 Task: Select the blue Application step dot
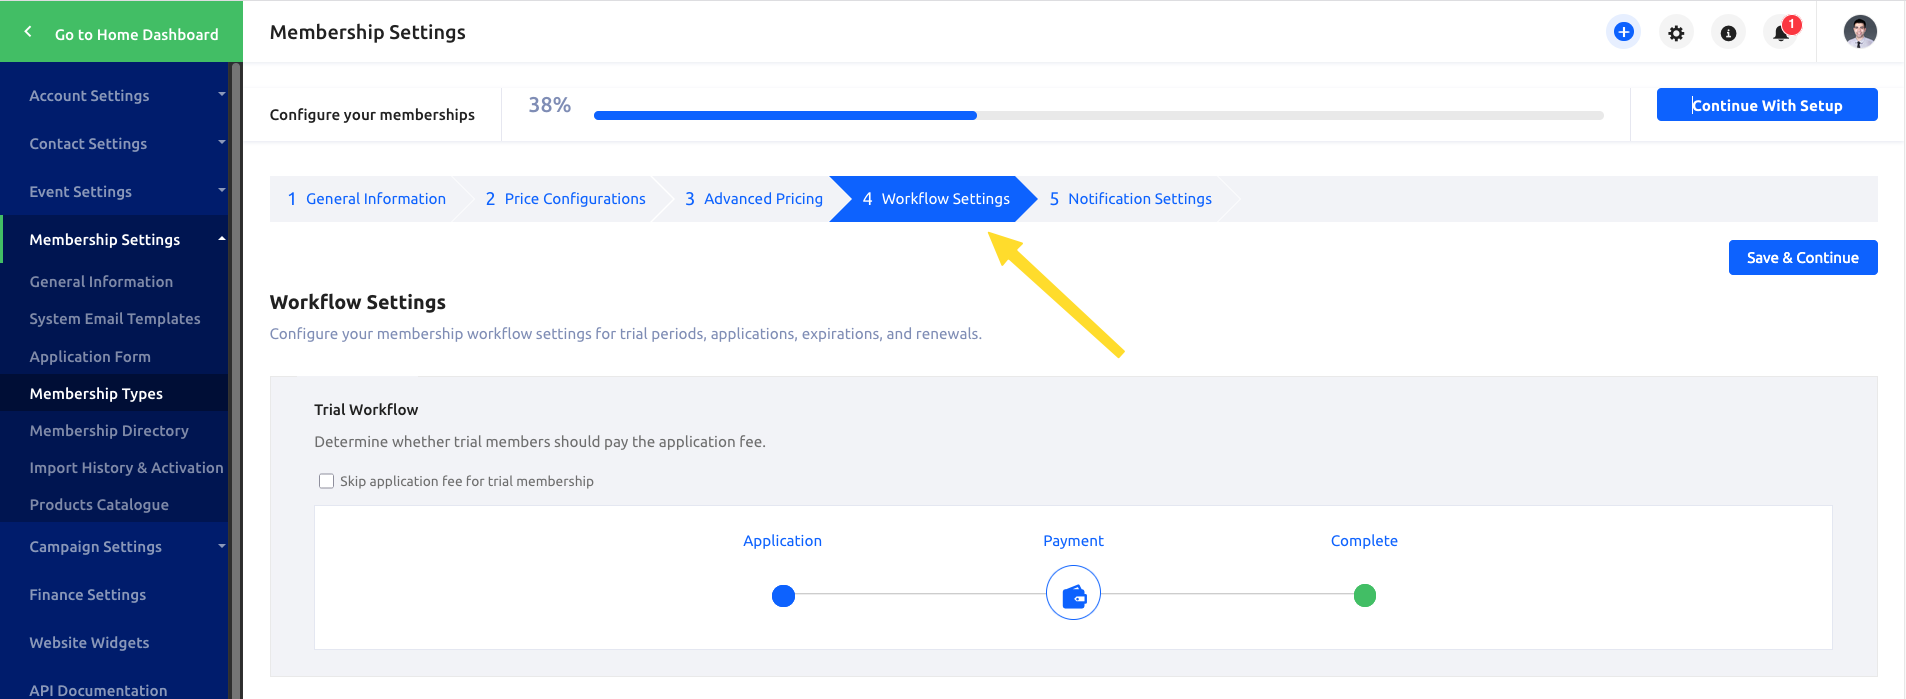[783, 596]
